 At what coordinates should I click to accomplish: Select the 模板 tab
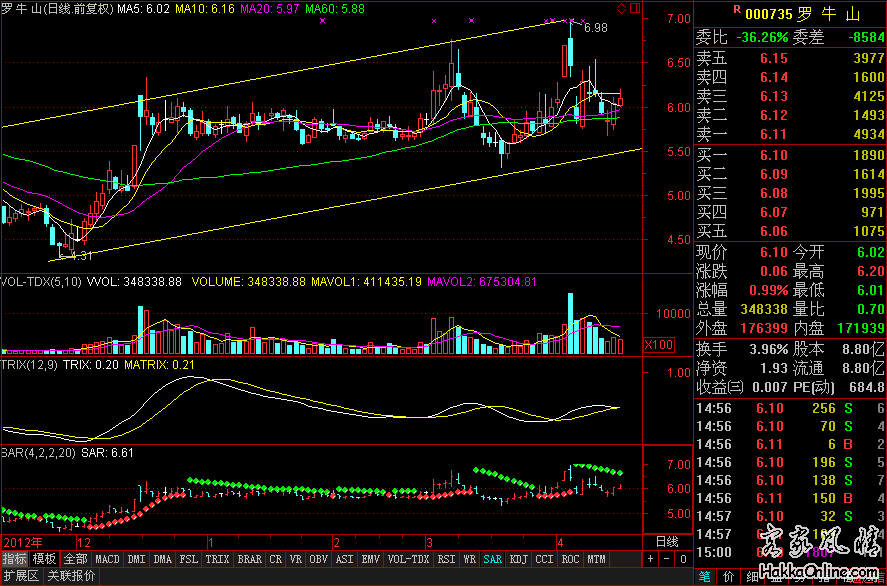pos(44,559)
